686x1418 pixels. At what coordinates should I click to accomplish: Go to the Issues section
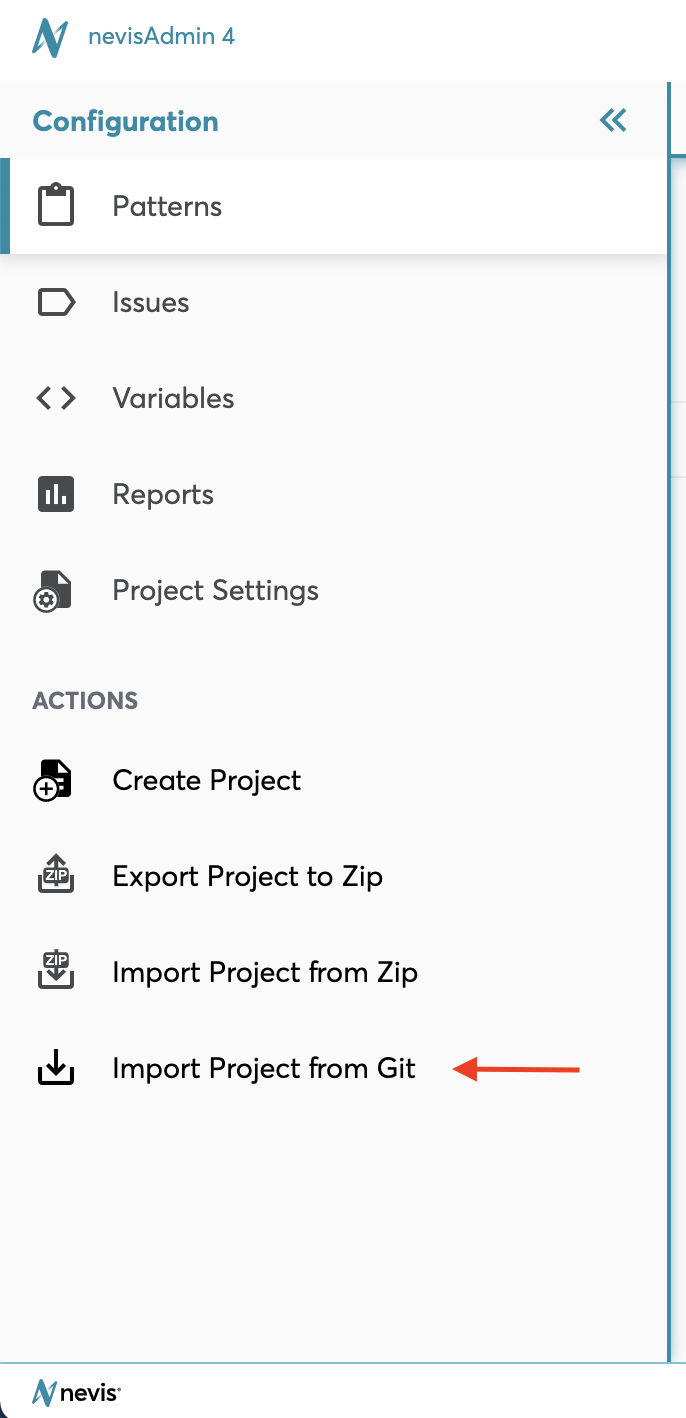coord(151,303)
